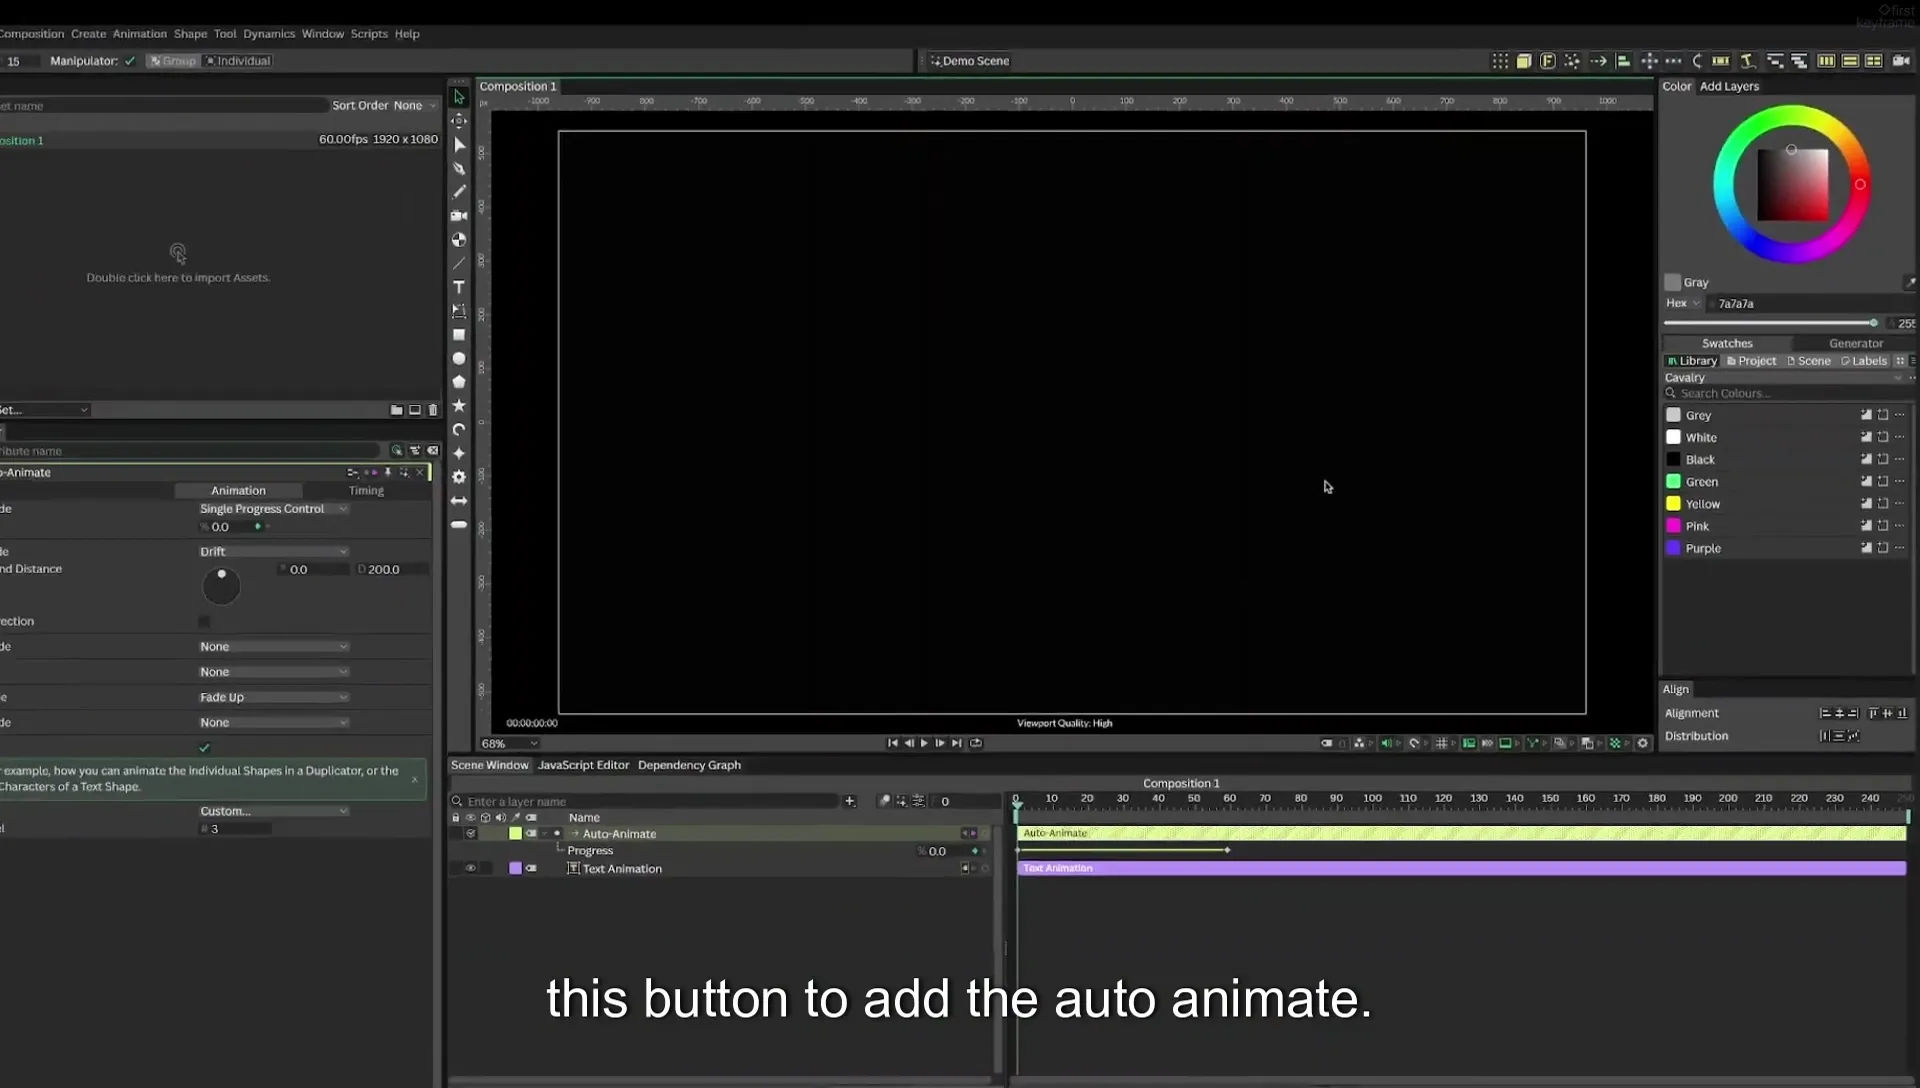Select the Polygon shape tool
Screen dimensions: 1920x1088
(459, 382)
